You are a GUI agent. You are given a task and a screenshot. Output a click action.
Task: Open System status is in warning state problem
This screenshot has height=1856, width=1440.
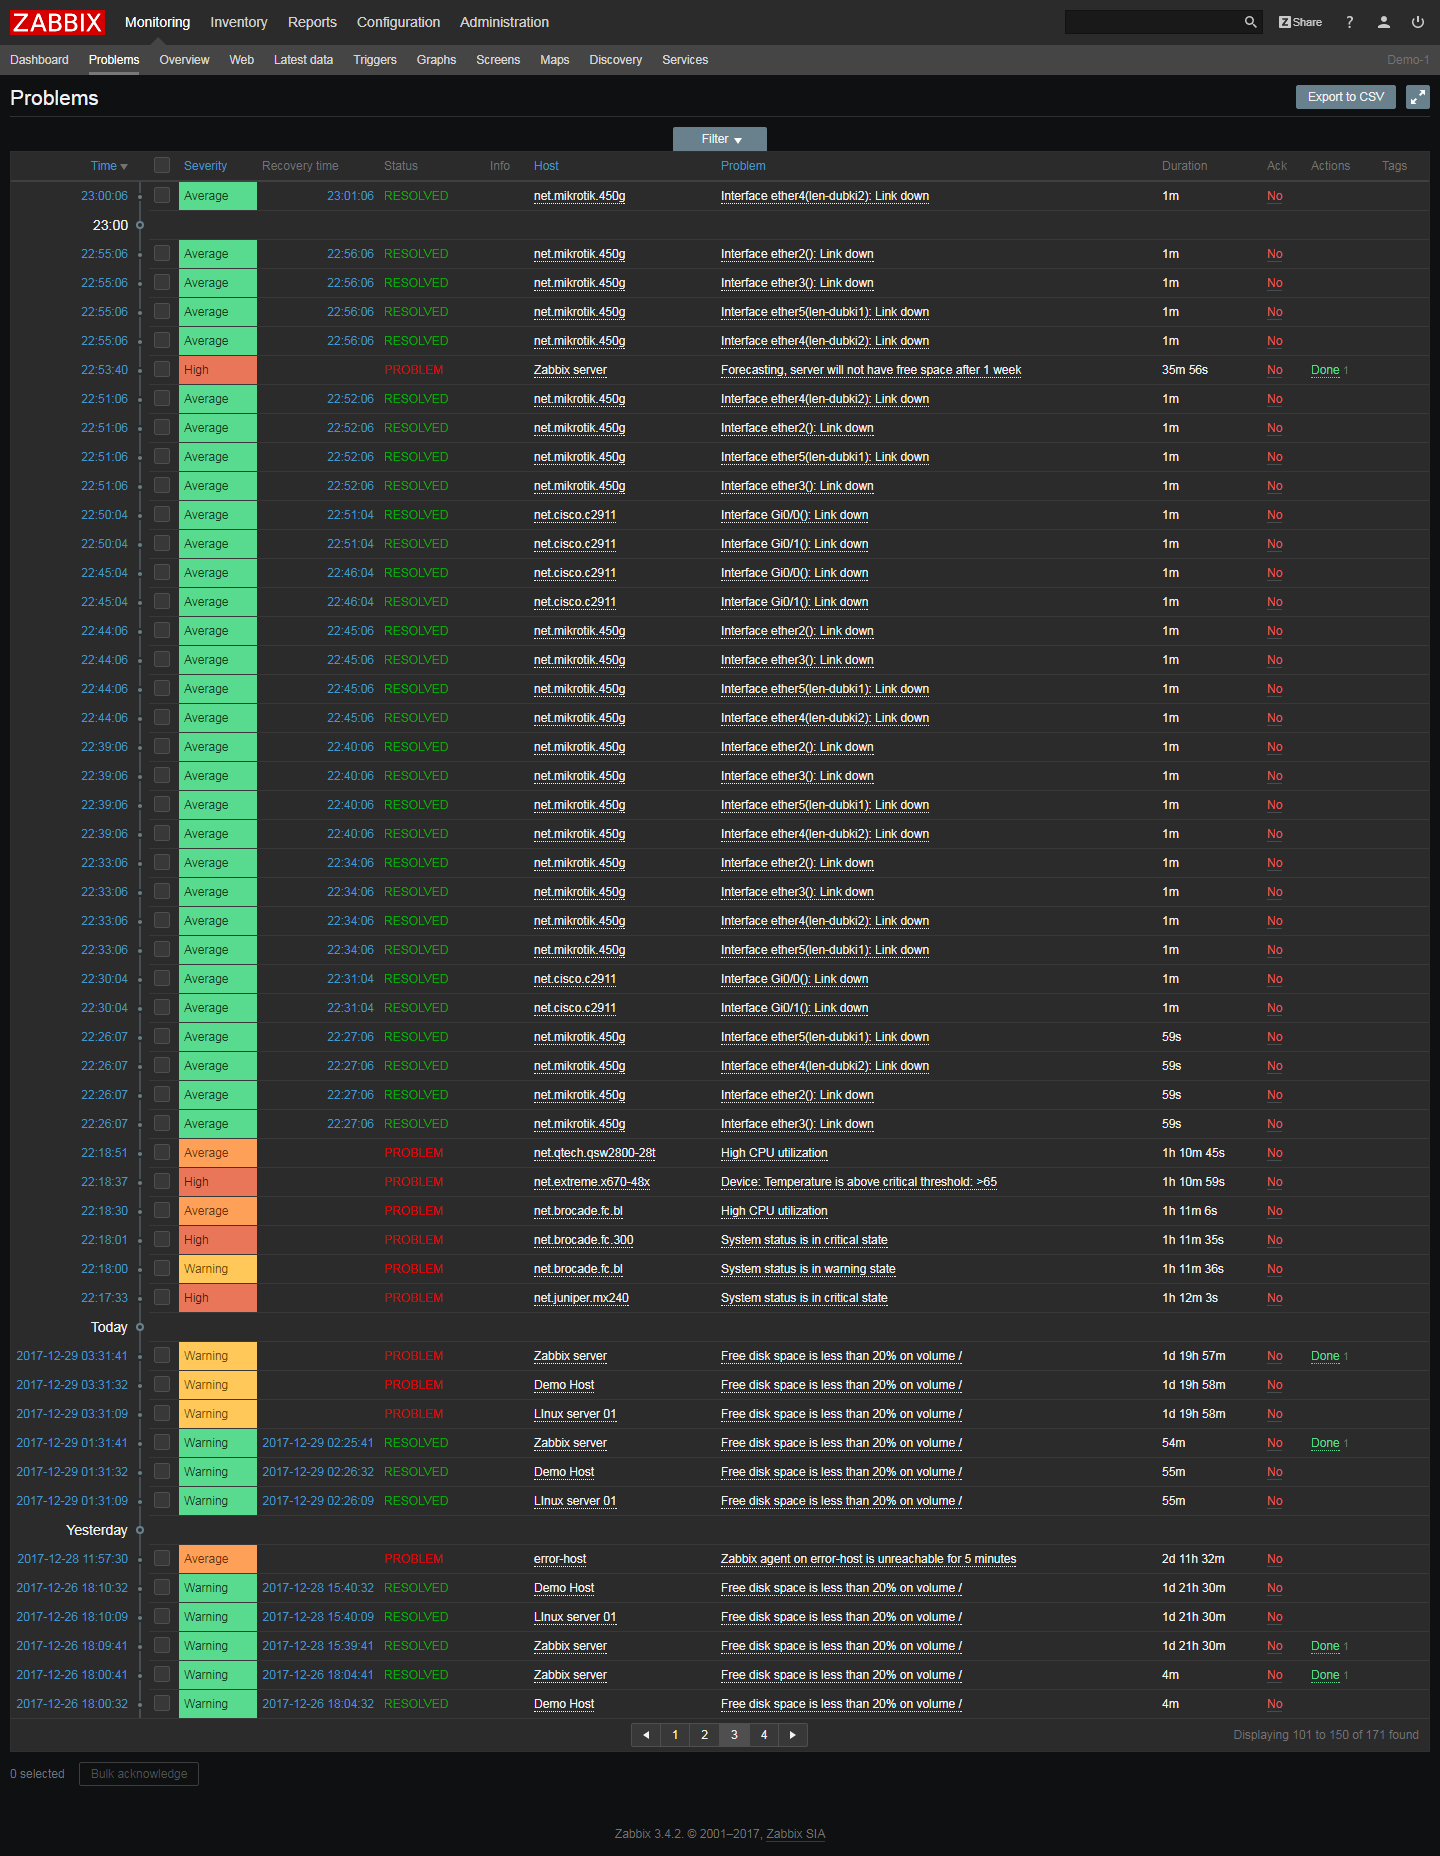coord(808,1269)
